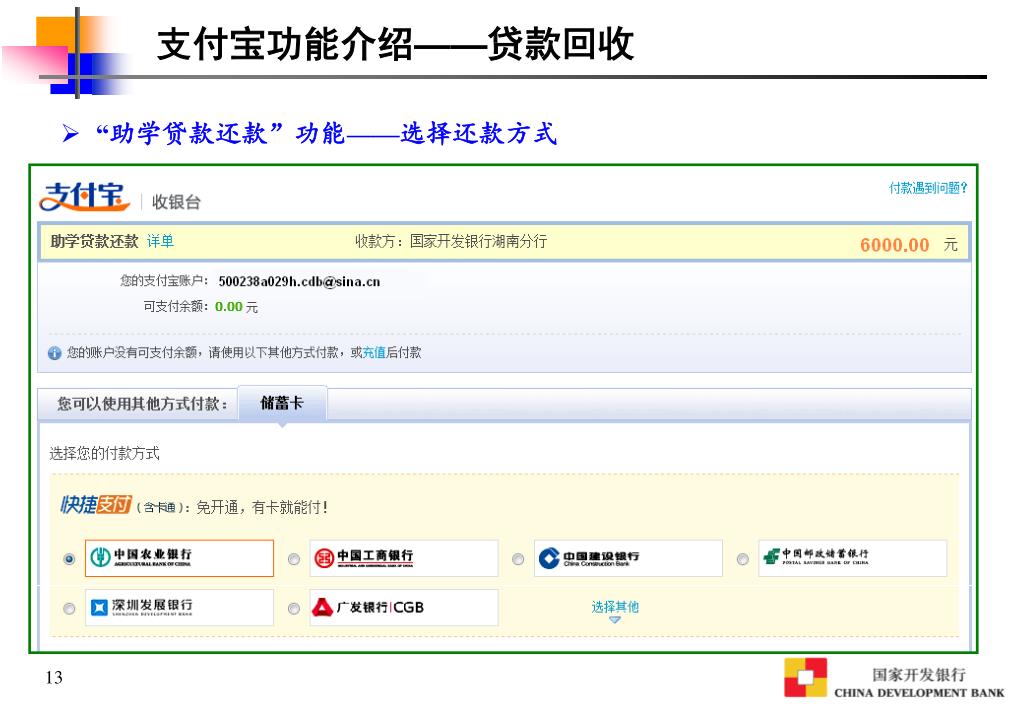Click the Alipay 支付宝 logo

[x=85, y=197]
